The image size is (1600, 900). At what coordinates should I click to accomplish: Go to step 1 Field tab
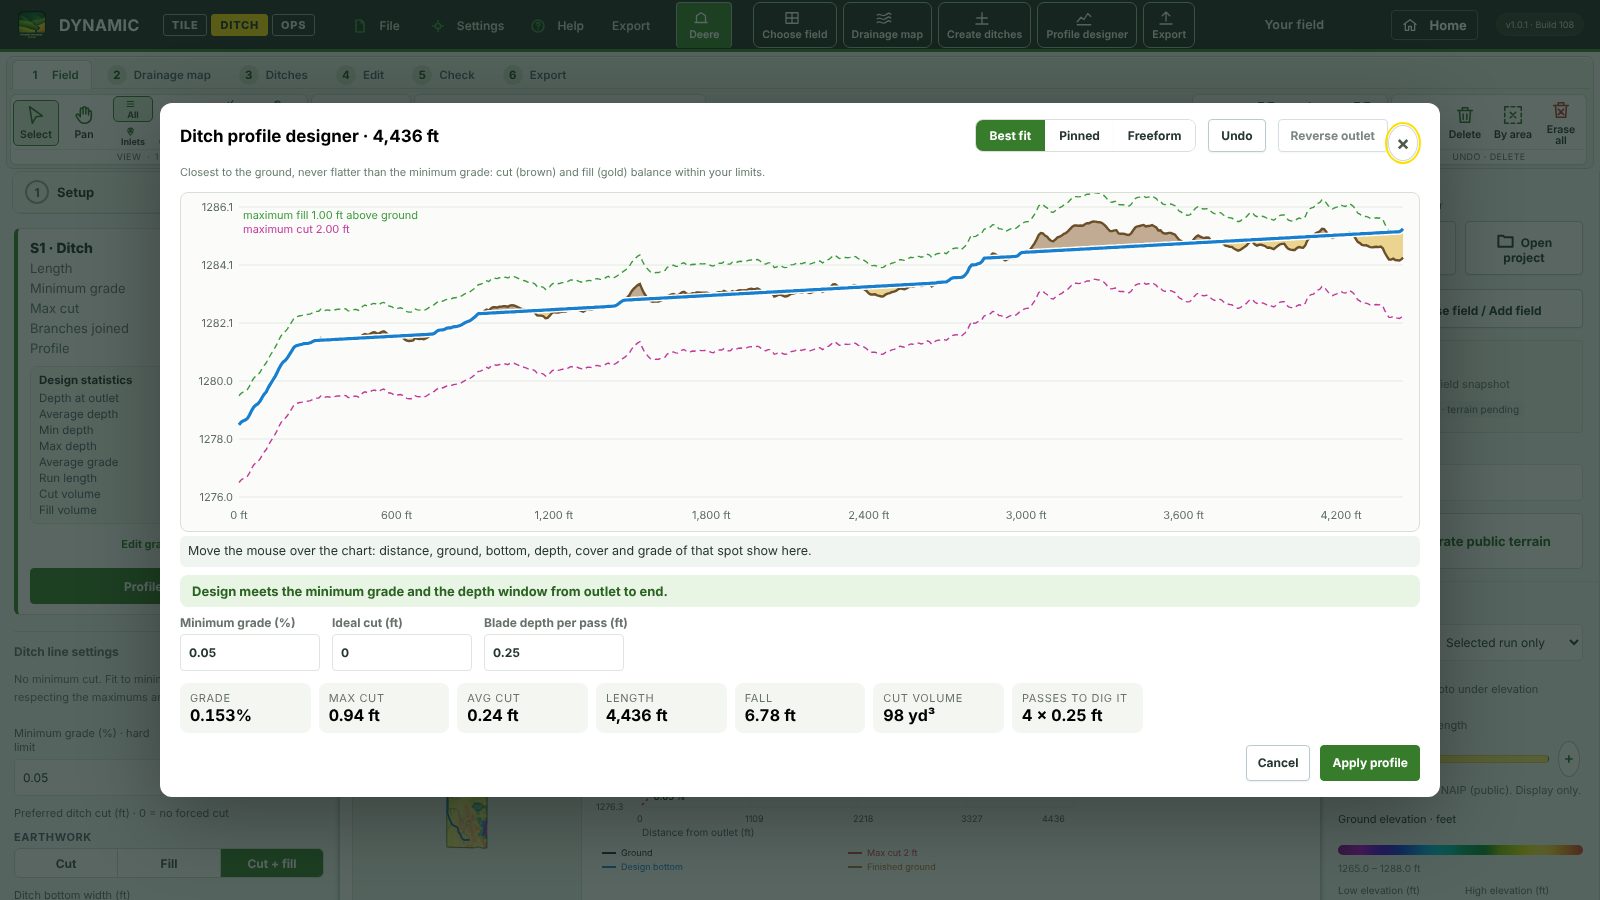[54, 75]
